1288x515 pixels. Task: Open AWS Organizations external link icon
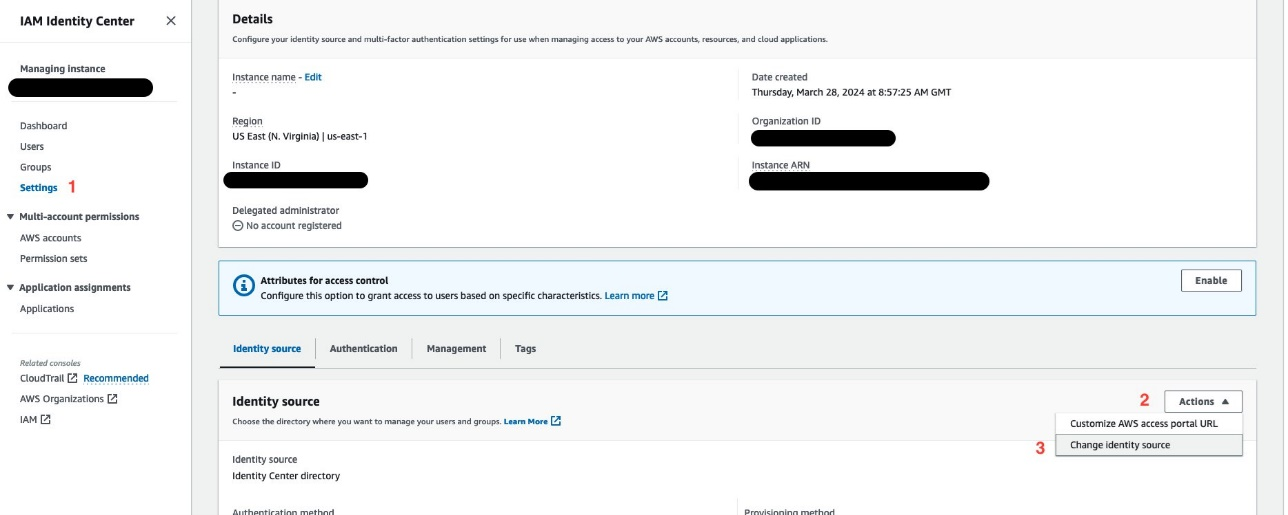pyautogui.click(x=113, y=399)
